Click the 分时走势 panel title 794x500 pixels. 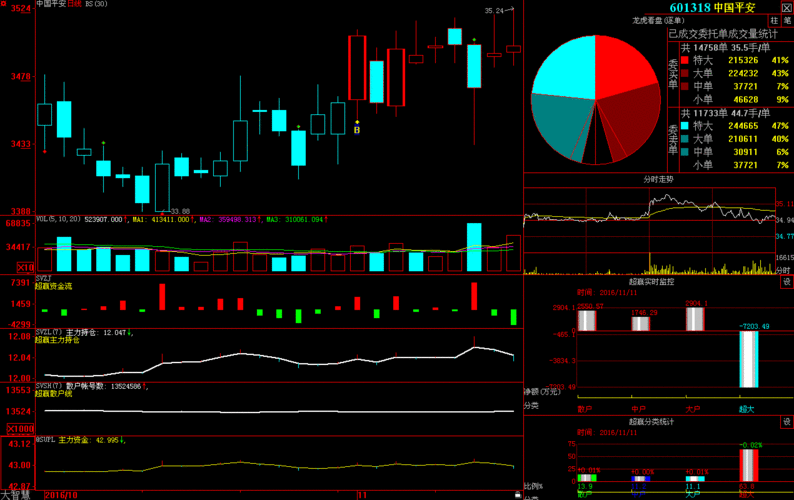[x=658, y=179]
